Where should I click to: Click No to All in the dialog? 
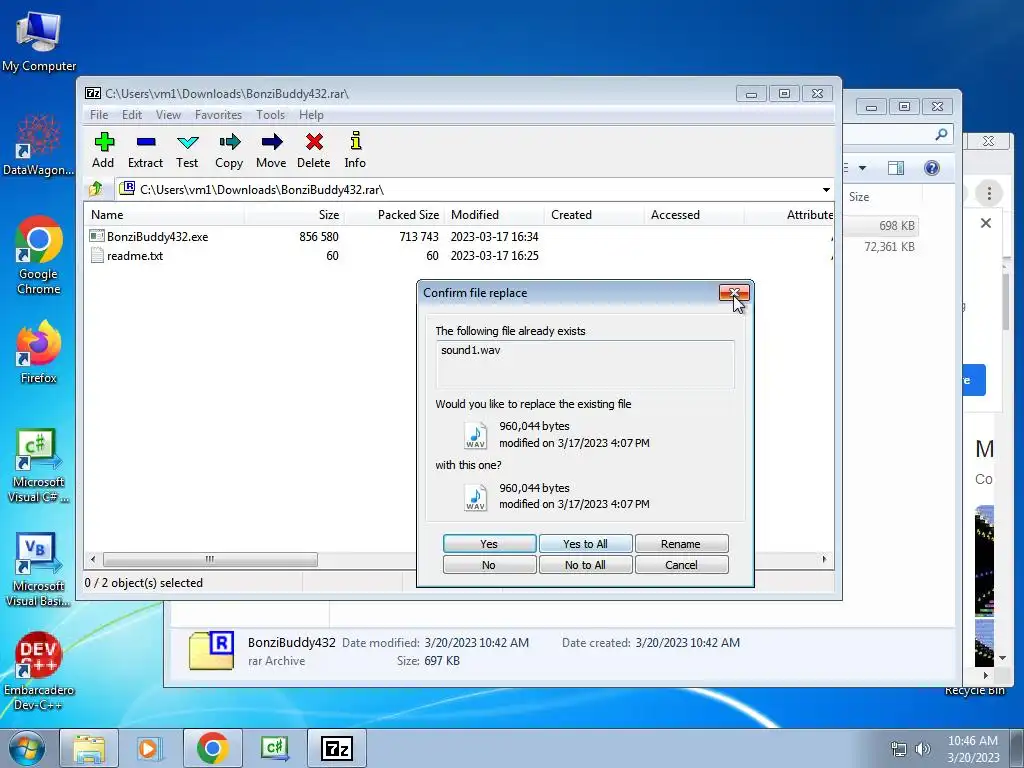(585, 565)
